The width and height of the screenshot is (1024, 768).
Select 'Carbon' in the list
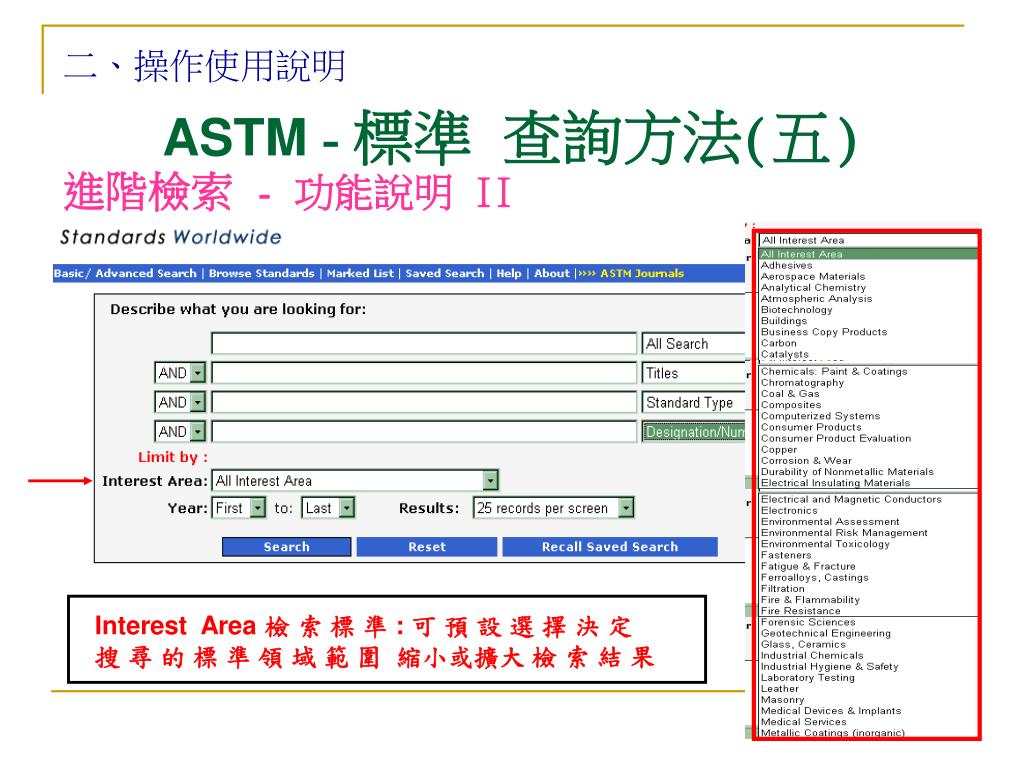(x=778, y=343)
